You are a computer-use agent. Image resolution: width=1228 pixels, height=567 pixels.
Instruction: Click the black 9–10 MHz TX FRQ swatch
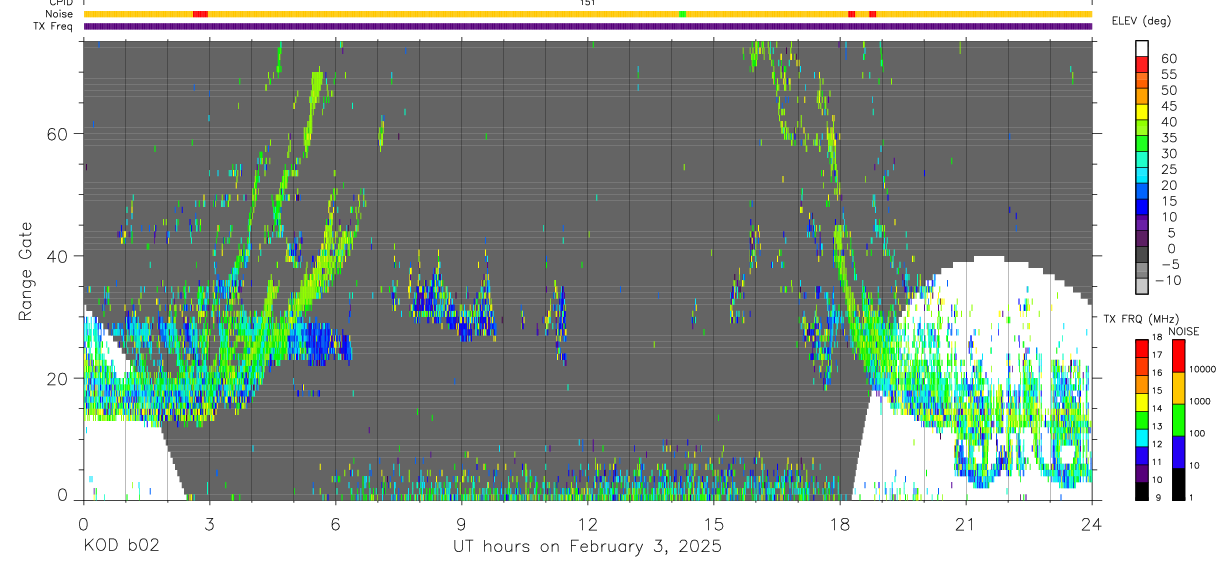(1142, 491)
